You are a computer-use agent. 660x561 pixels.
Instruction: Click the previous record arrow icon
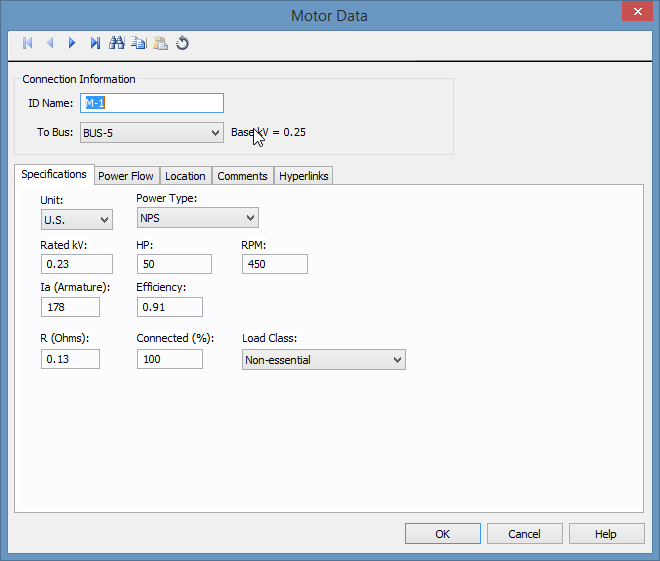[50, 43]
